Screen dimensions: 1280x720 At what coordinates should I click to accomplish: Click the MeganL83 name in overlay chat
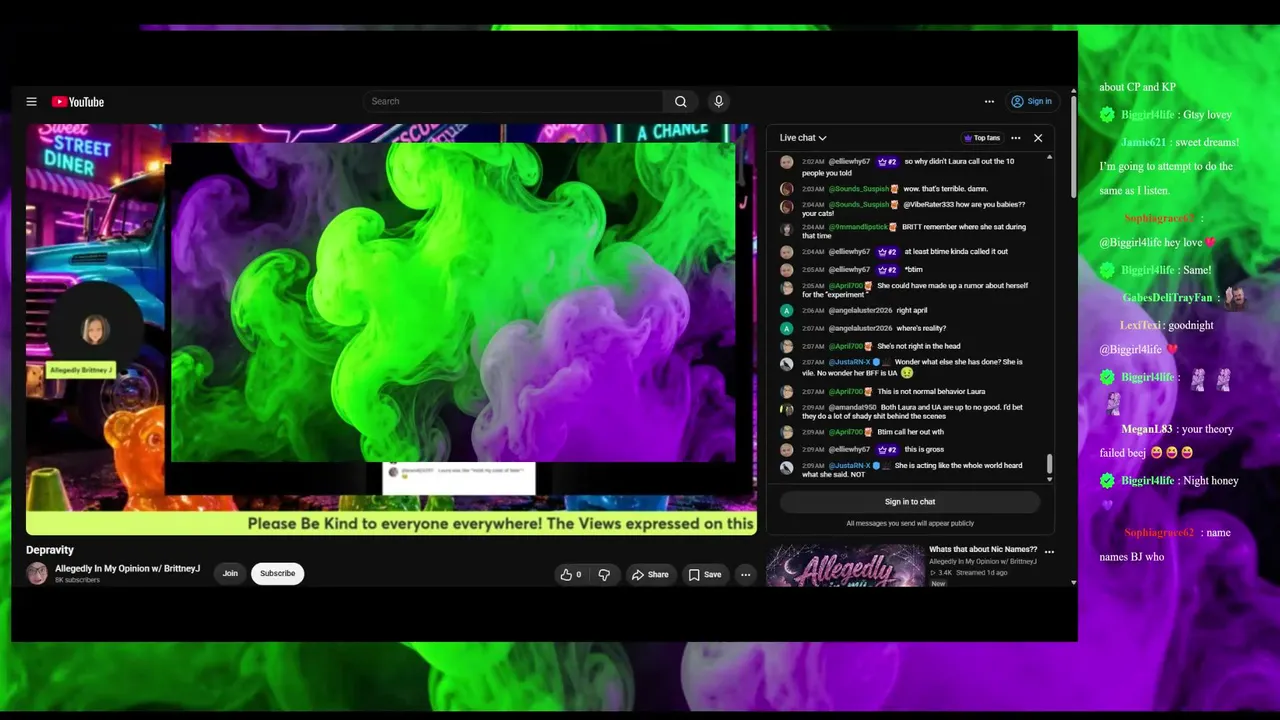point(1147,429)
